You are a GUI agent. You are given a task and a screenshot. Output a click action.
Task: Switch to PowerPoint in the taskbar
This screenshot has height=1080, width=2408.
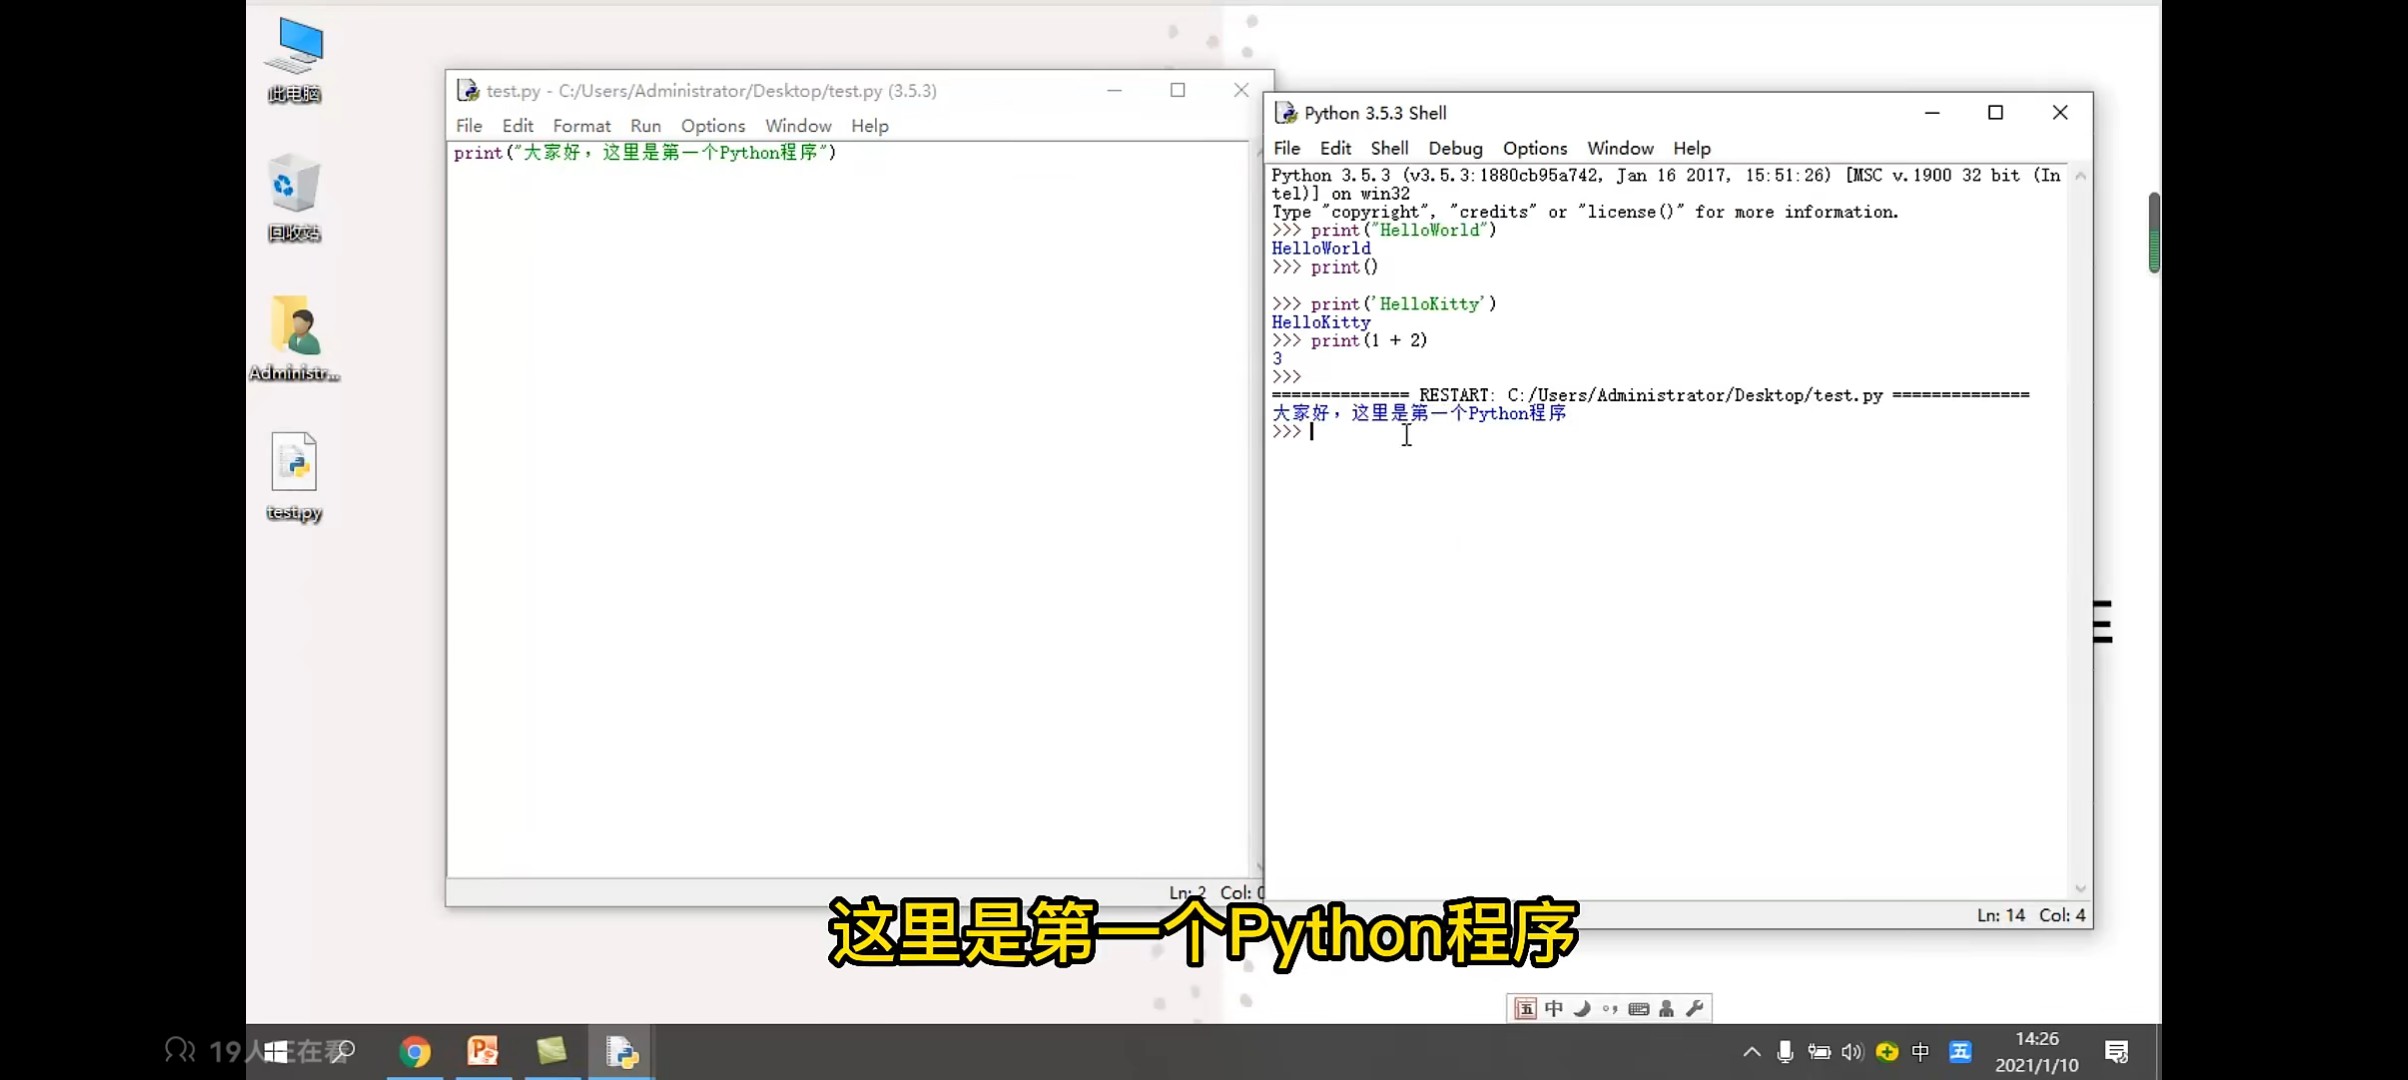pos(483,1051)
